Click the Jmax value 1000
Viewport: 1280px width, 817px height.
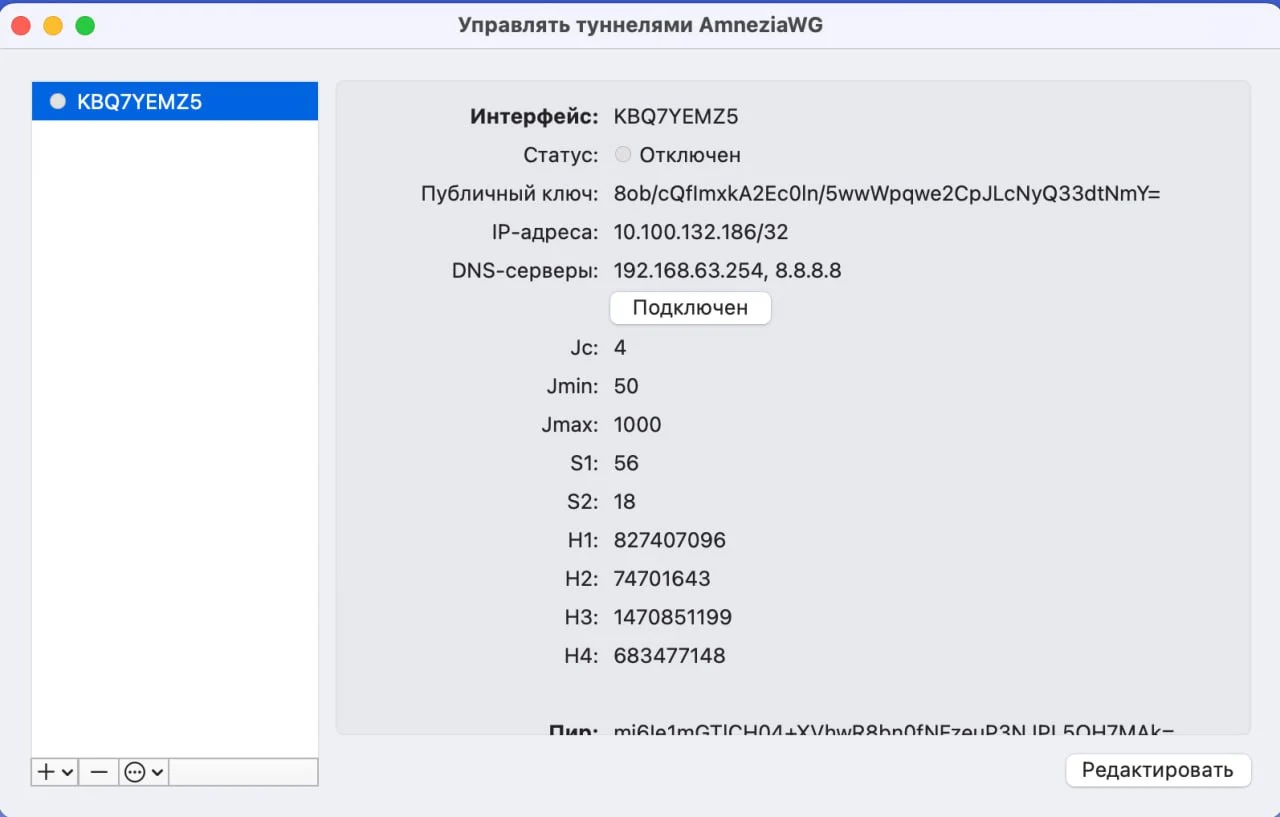(x=637, y=425)
